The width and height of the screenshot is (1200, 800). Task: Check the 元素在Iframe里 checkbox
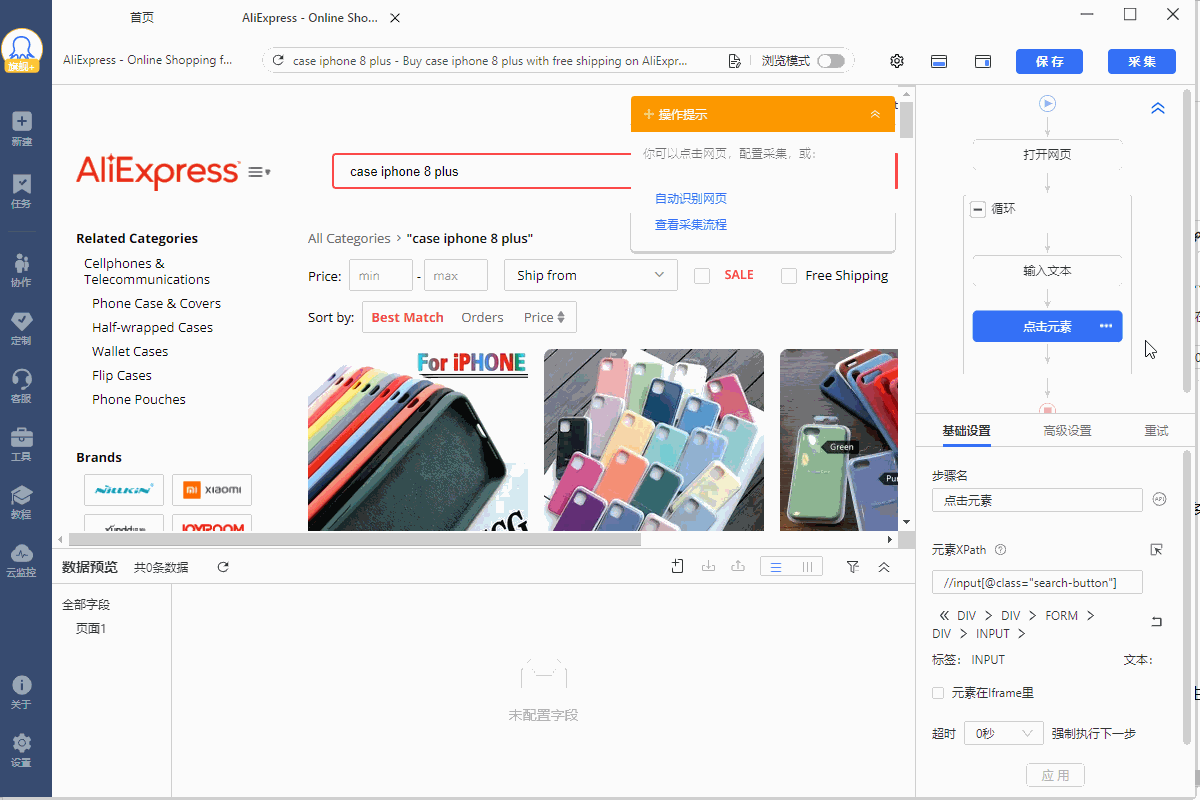(938, 693)
